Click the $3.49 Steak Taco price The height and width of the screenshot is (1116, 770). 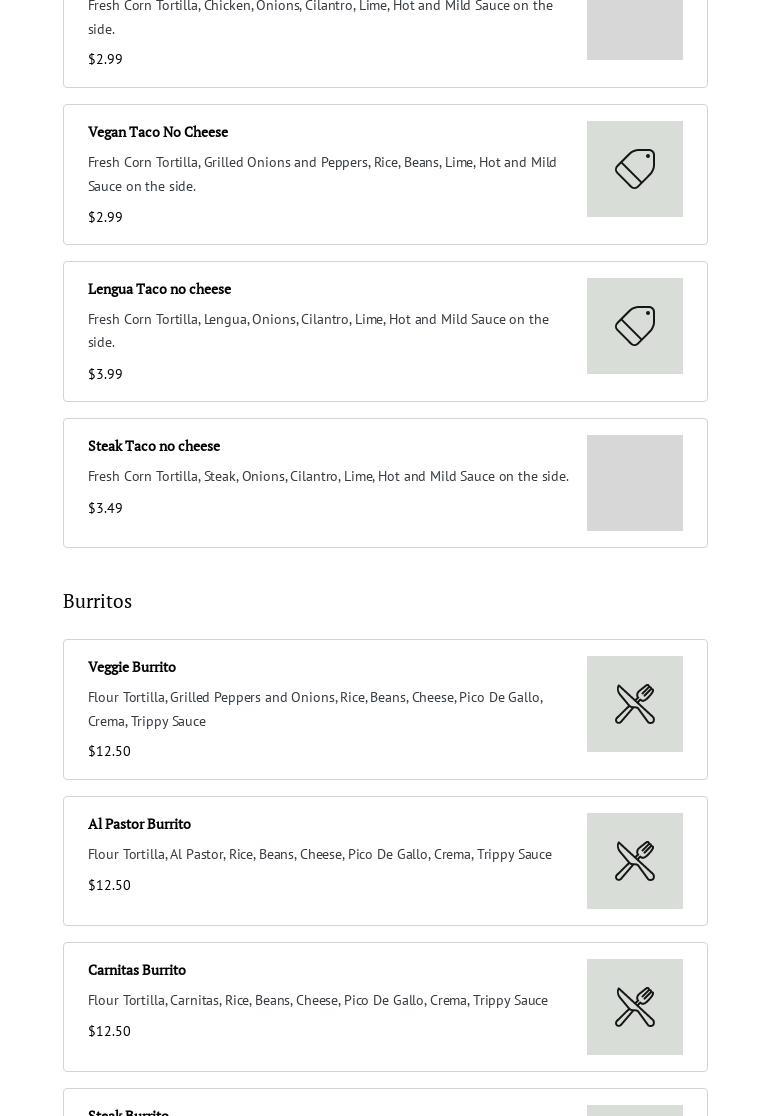105,508
